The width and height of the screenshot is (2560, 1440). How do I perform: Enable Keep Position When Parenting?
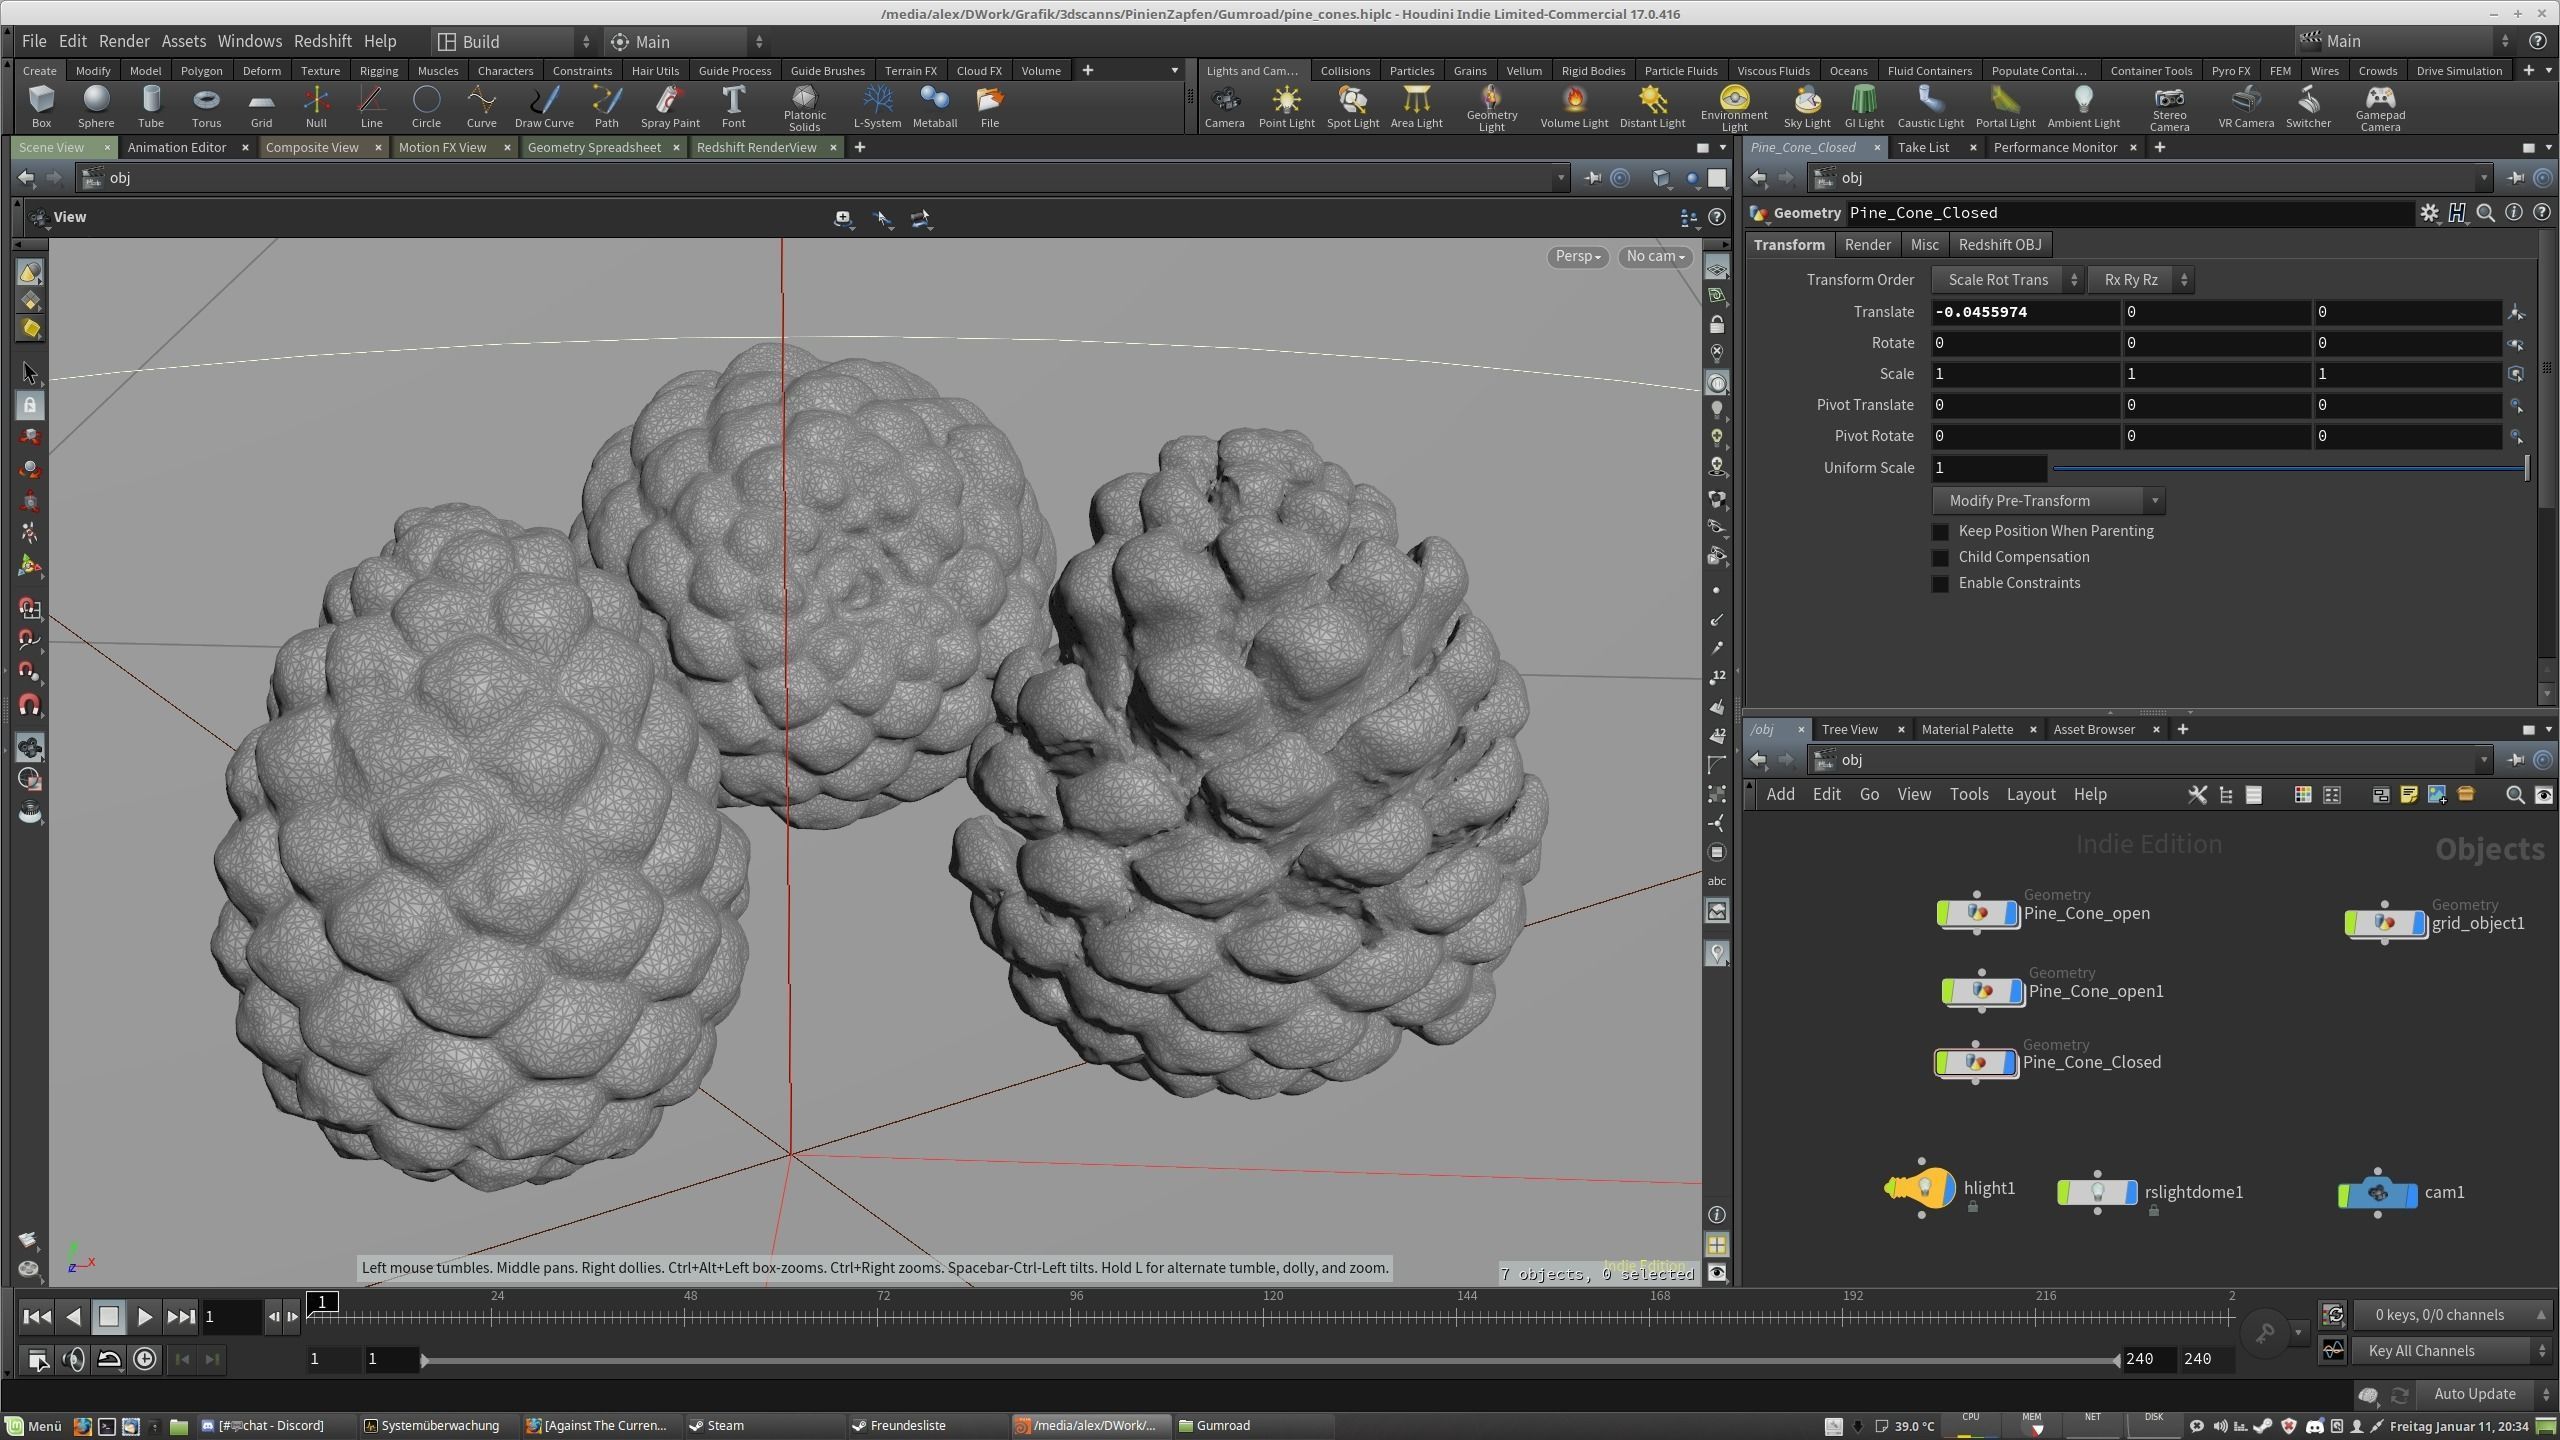coord(1940,532)
